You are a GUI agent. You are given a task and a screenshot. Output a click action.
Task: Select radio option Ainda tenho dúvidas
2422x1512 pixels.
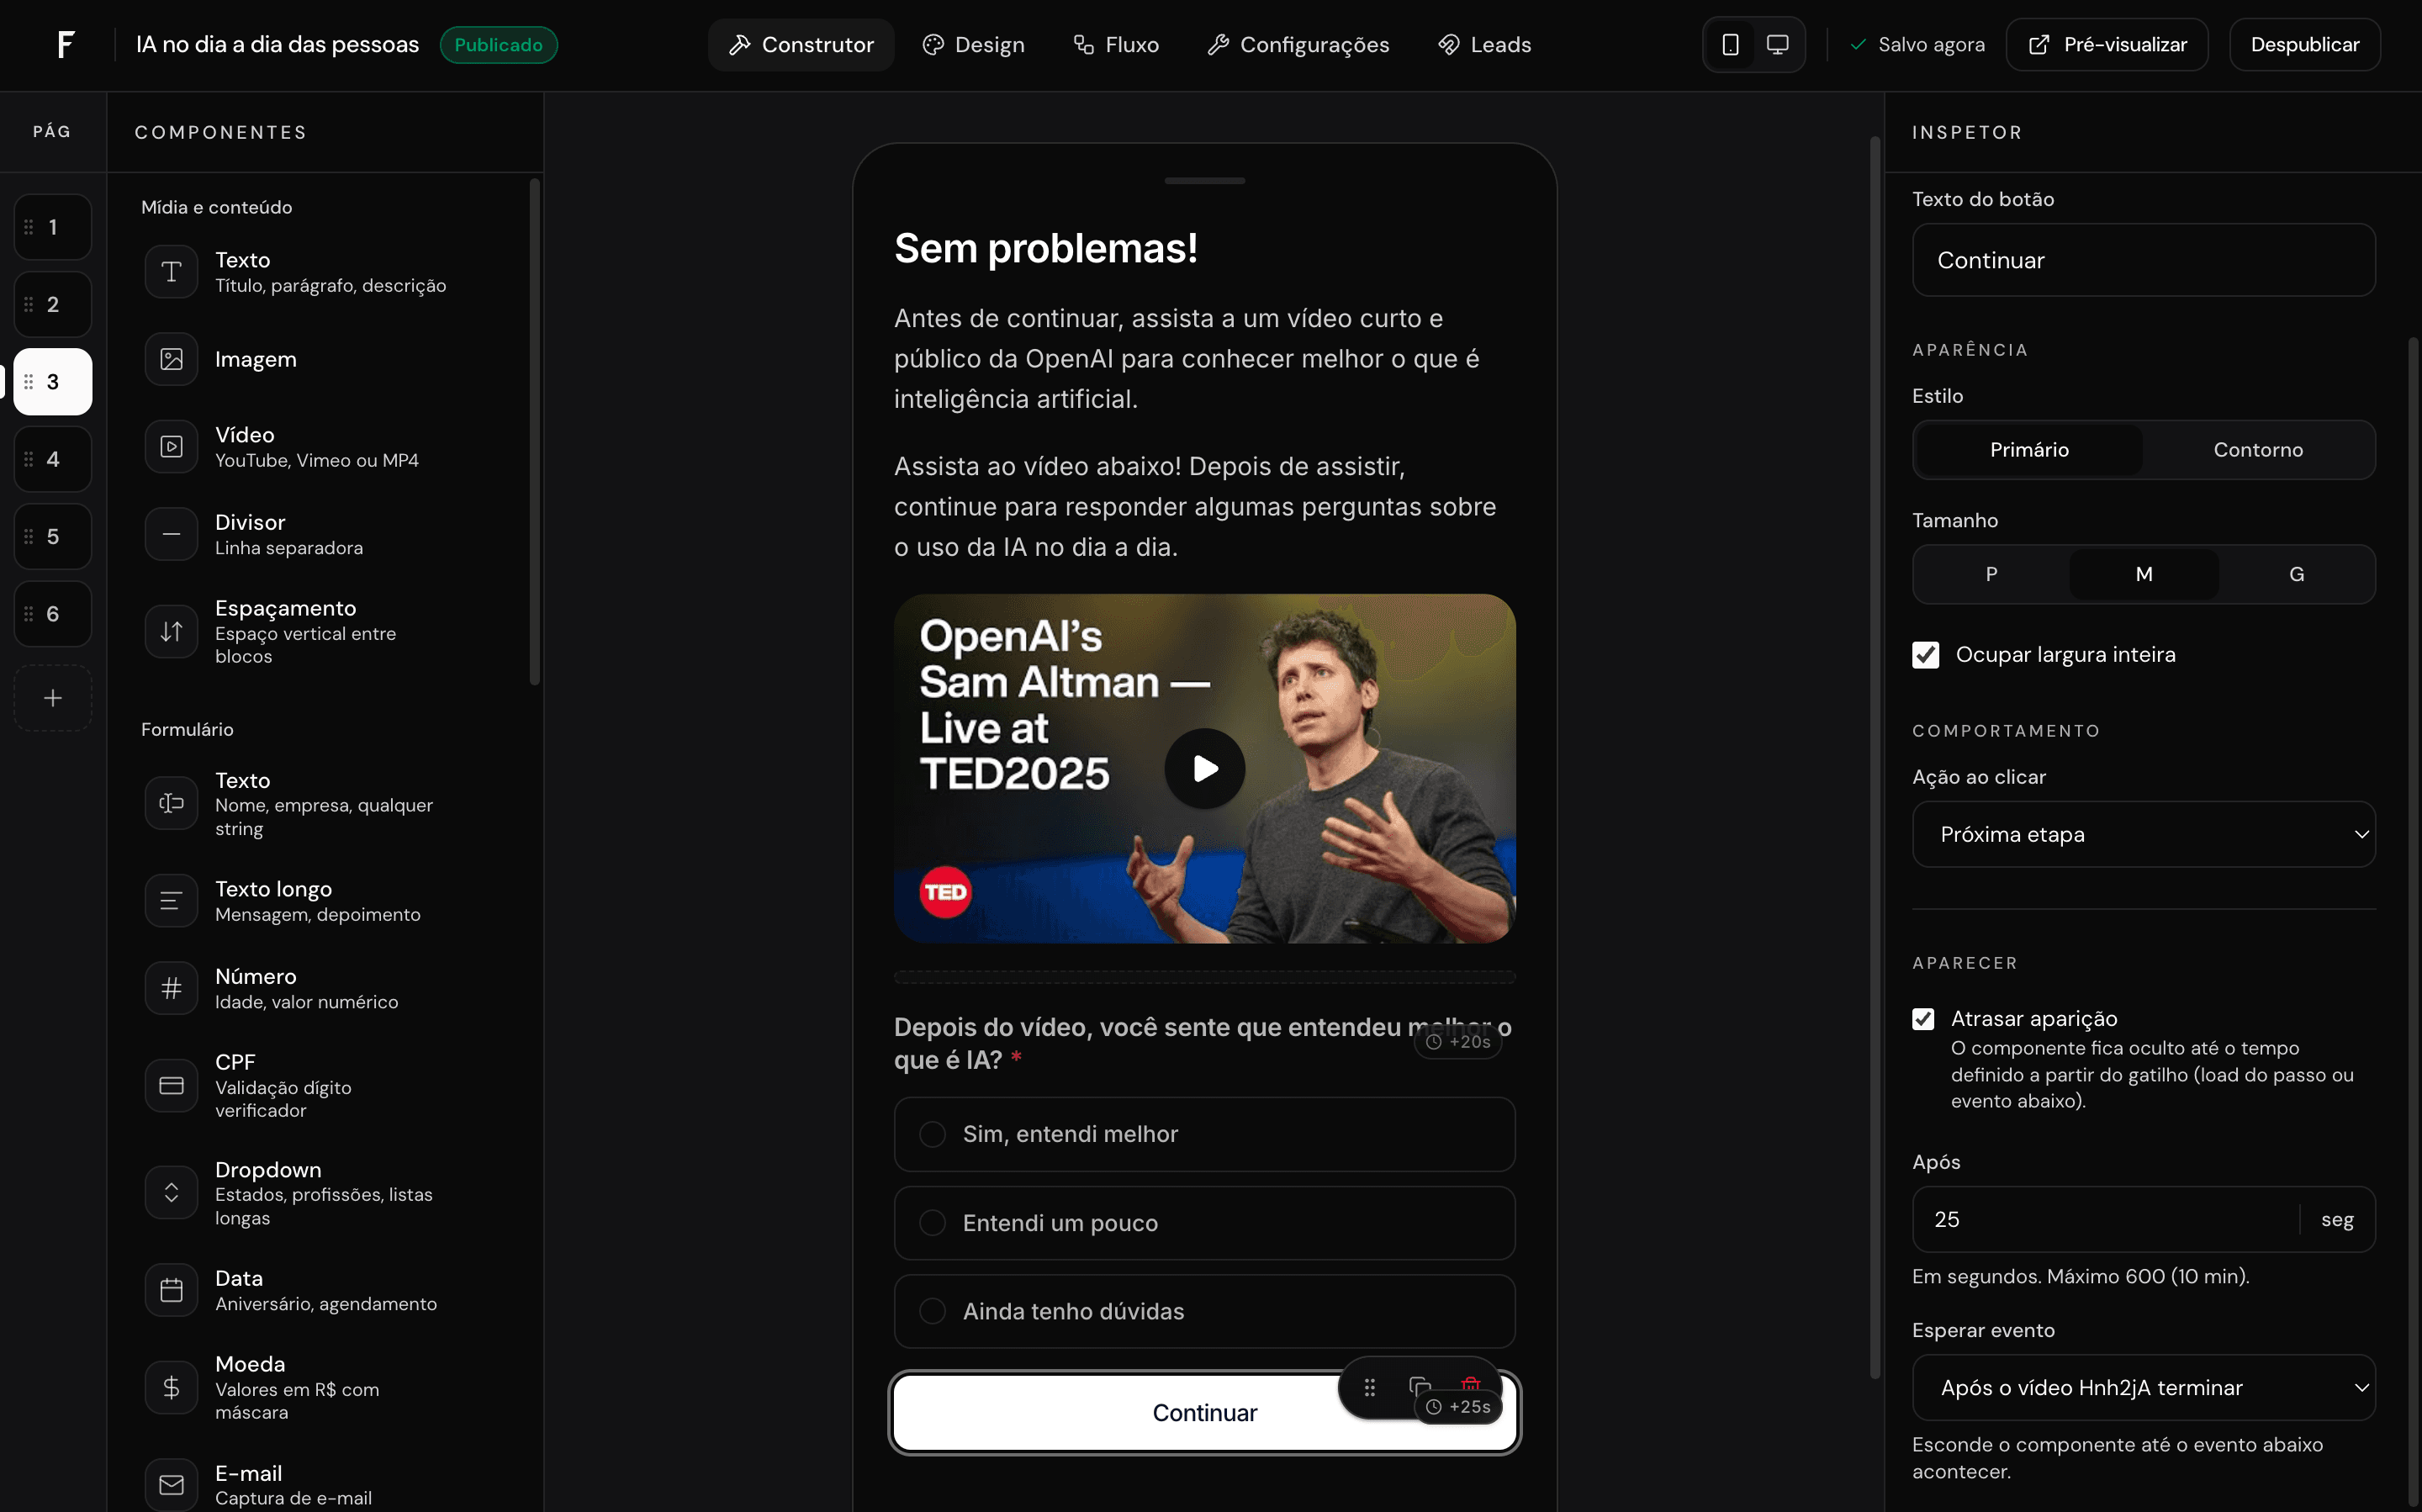click(932, 1311)
